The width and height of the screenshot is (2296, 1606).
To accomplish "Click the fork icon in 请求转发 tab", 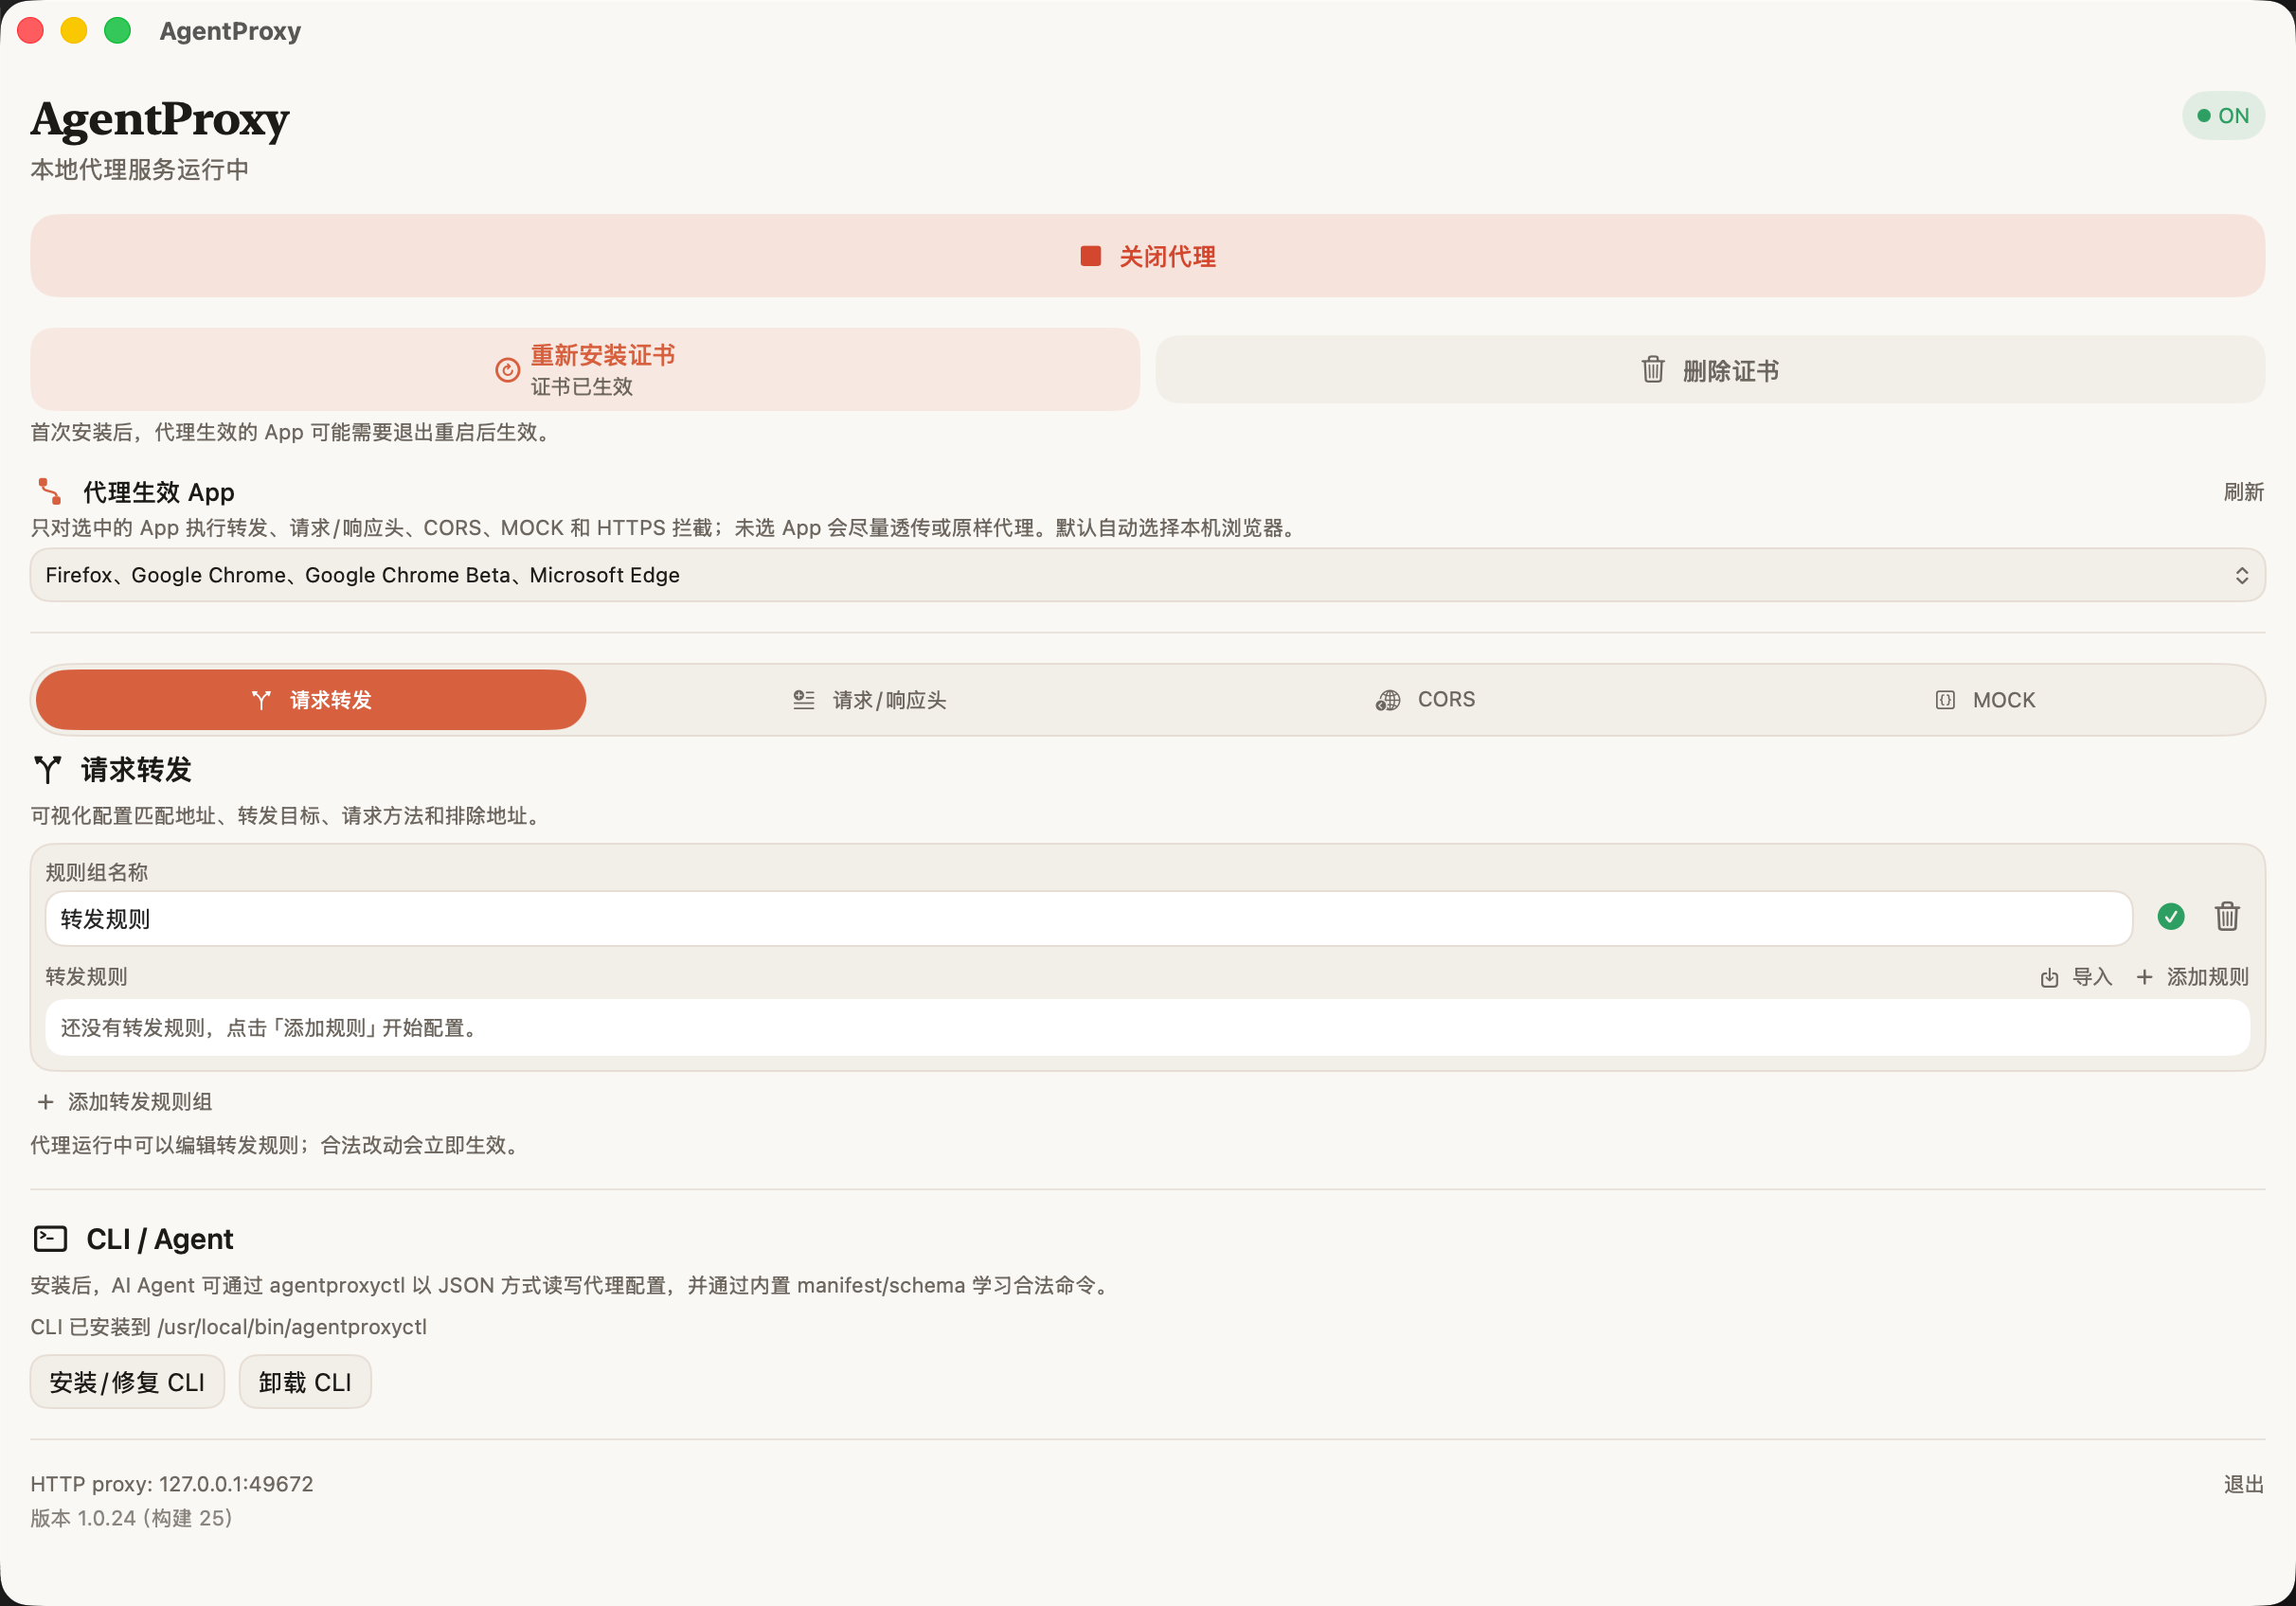I will [x=261, y=700].
